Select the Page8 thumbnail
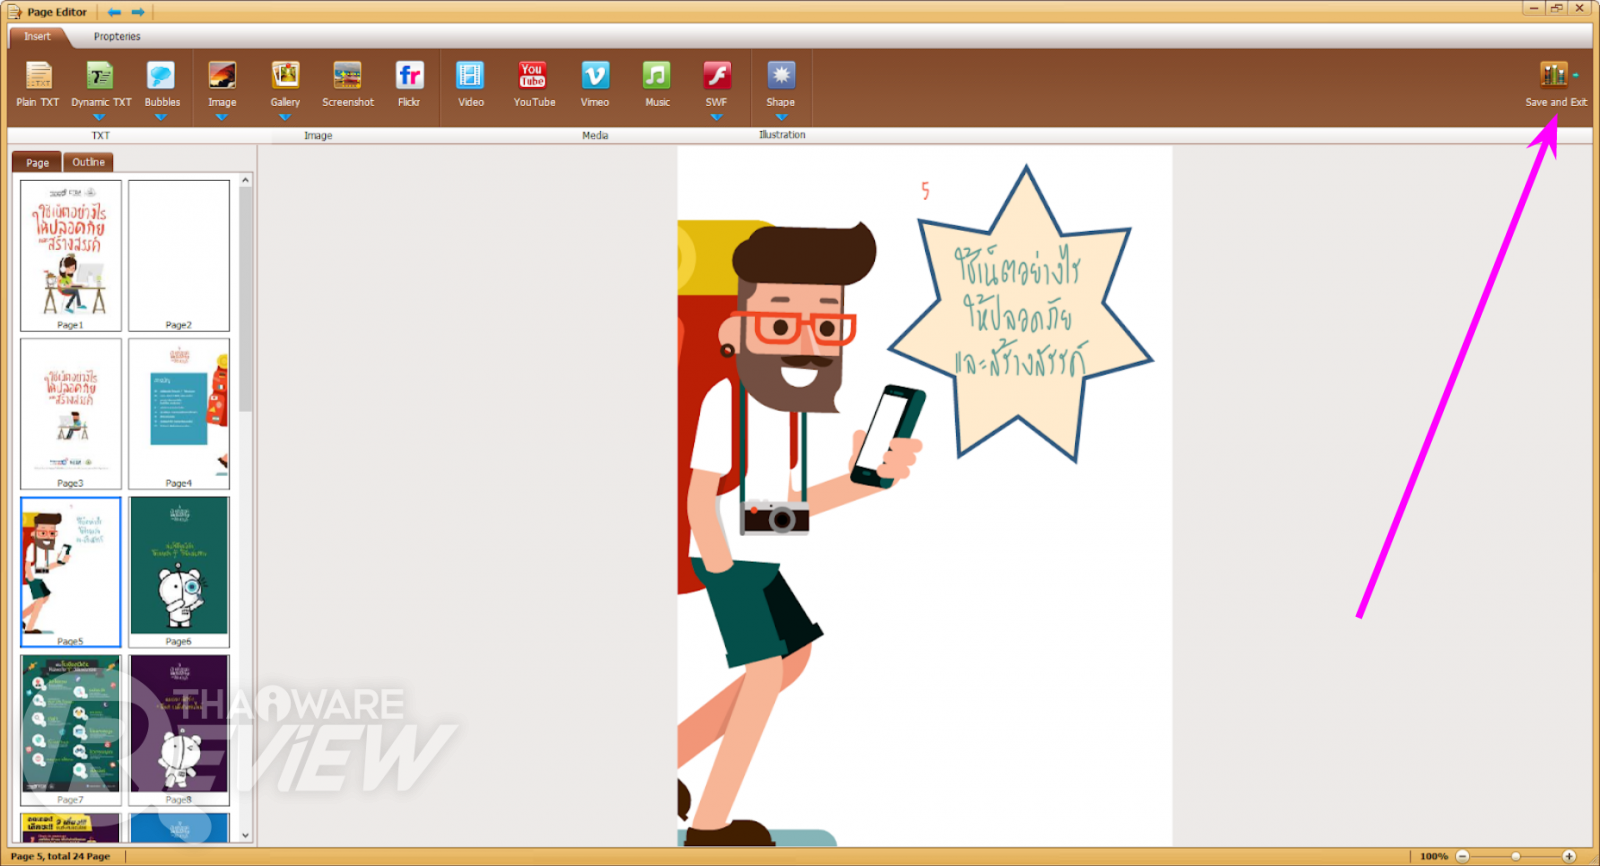Screen dimensions: 1600x866 point(179,730)
